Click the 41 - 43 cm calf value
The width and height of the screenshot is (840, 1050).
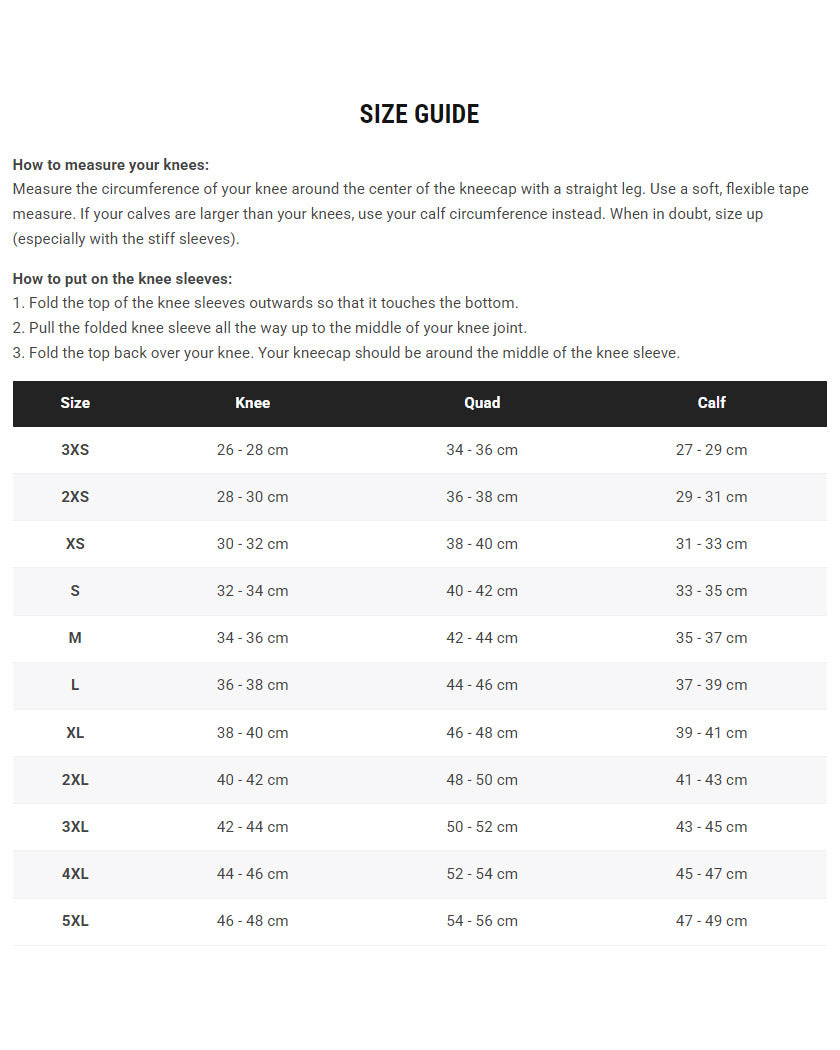tap(711, 780)
